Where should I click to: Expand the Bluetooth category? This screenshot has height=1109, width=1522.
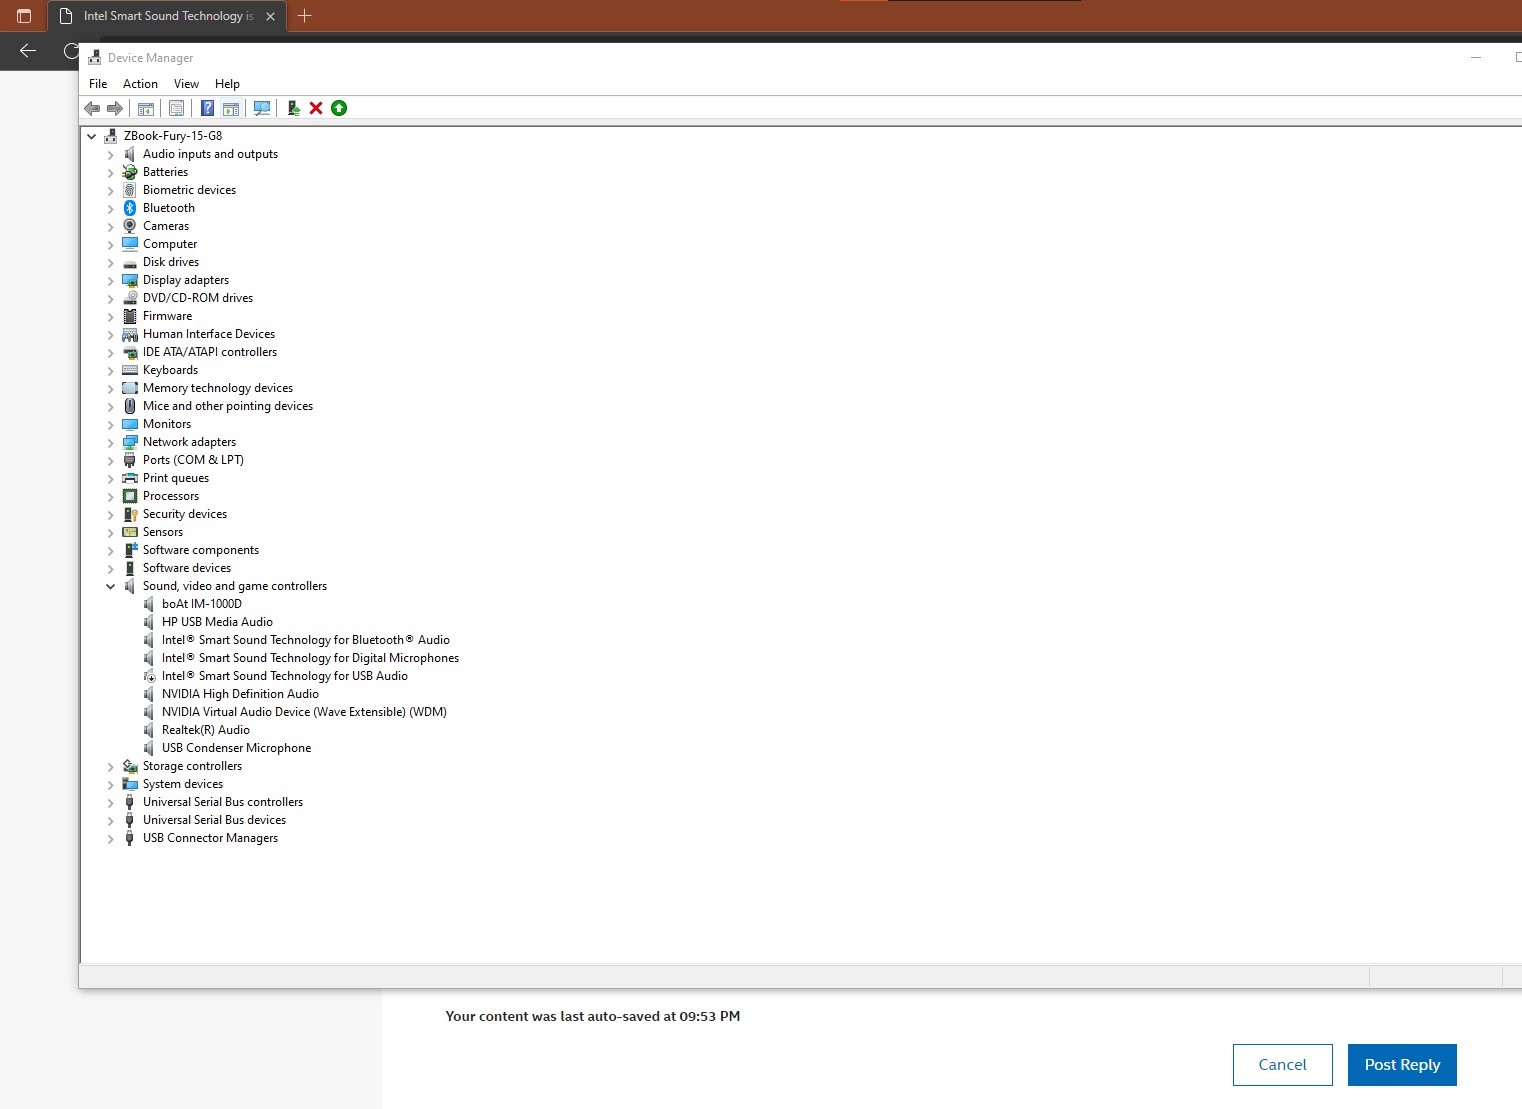click(111, 209)
